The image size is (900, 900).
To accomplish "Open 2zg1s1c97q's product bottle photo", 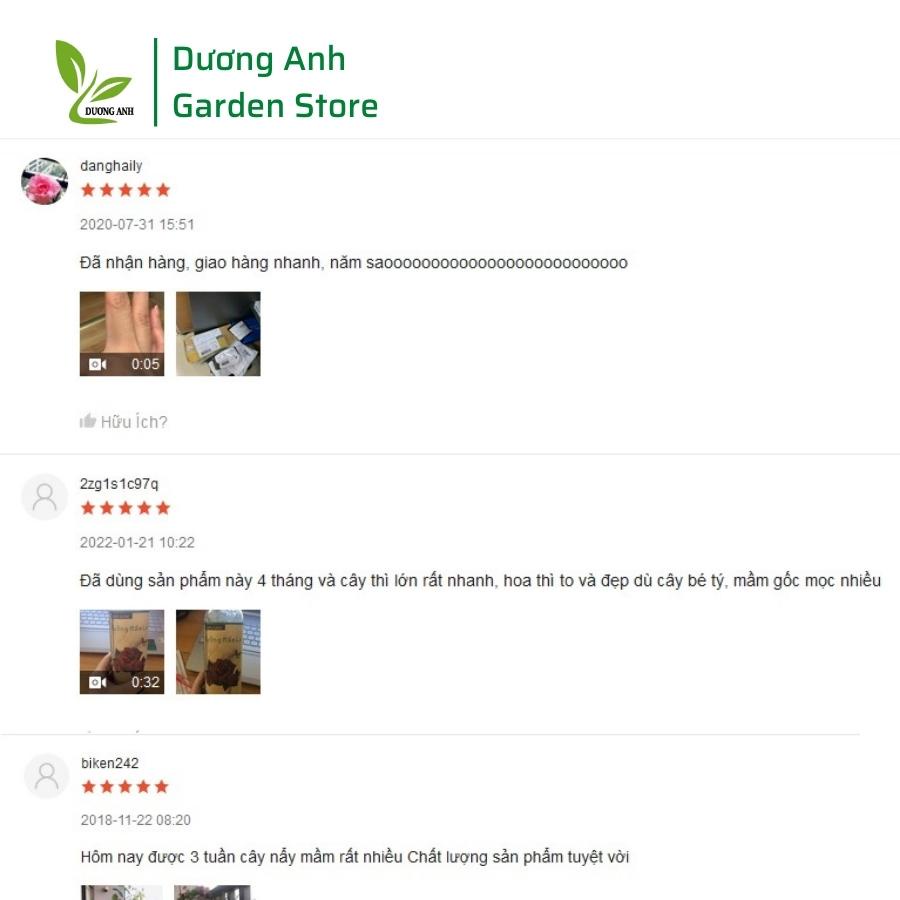I will [218, 651].
